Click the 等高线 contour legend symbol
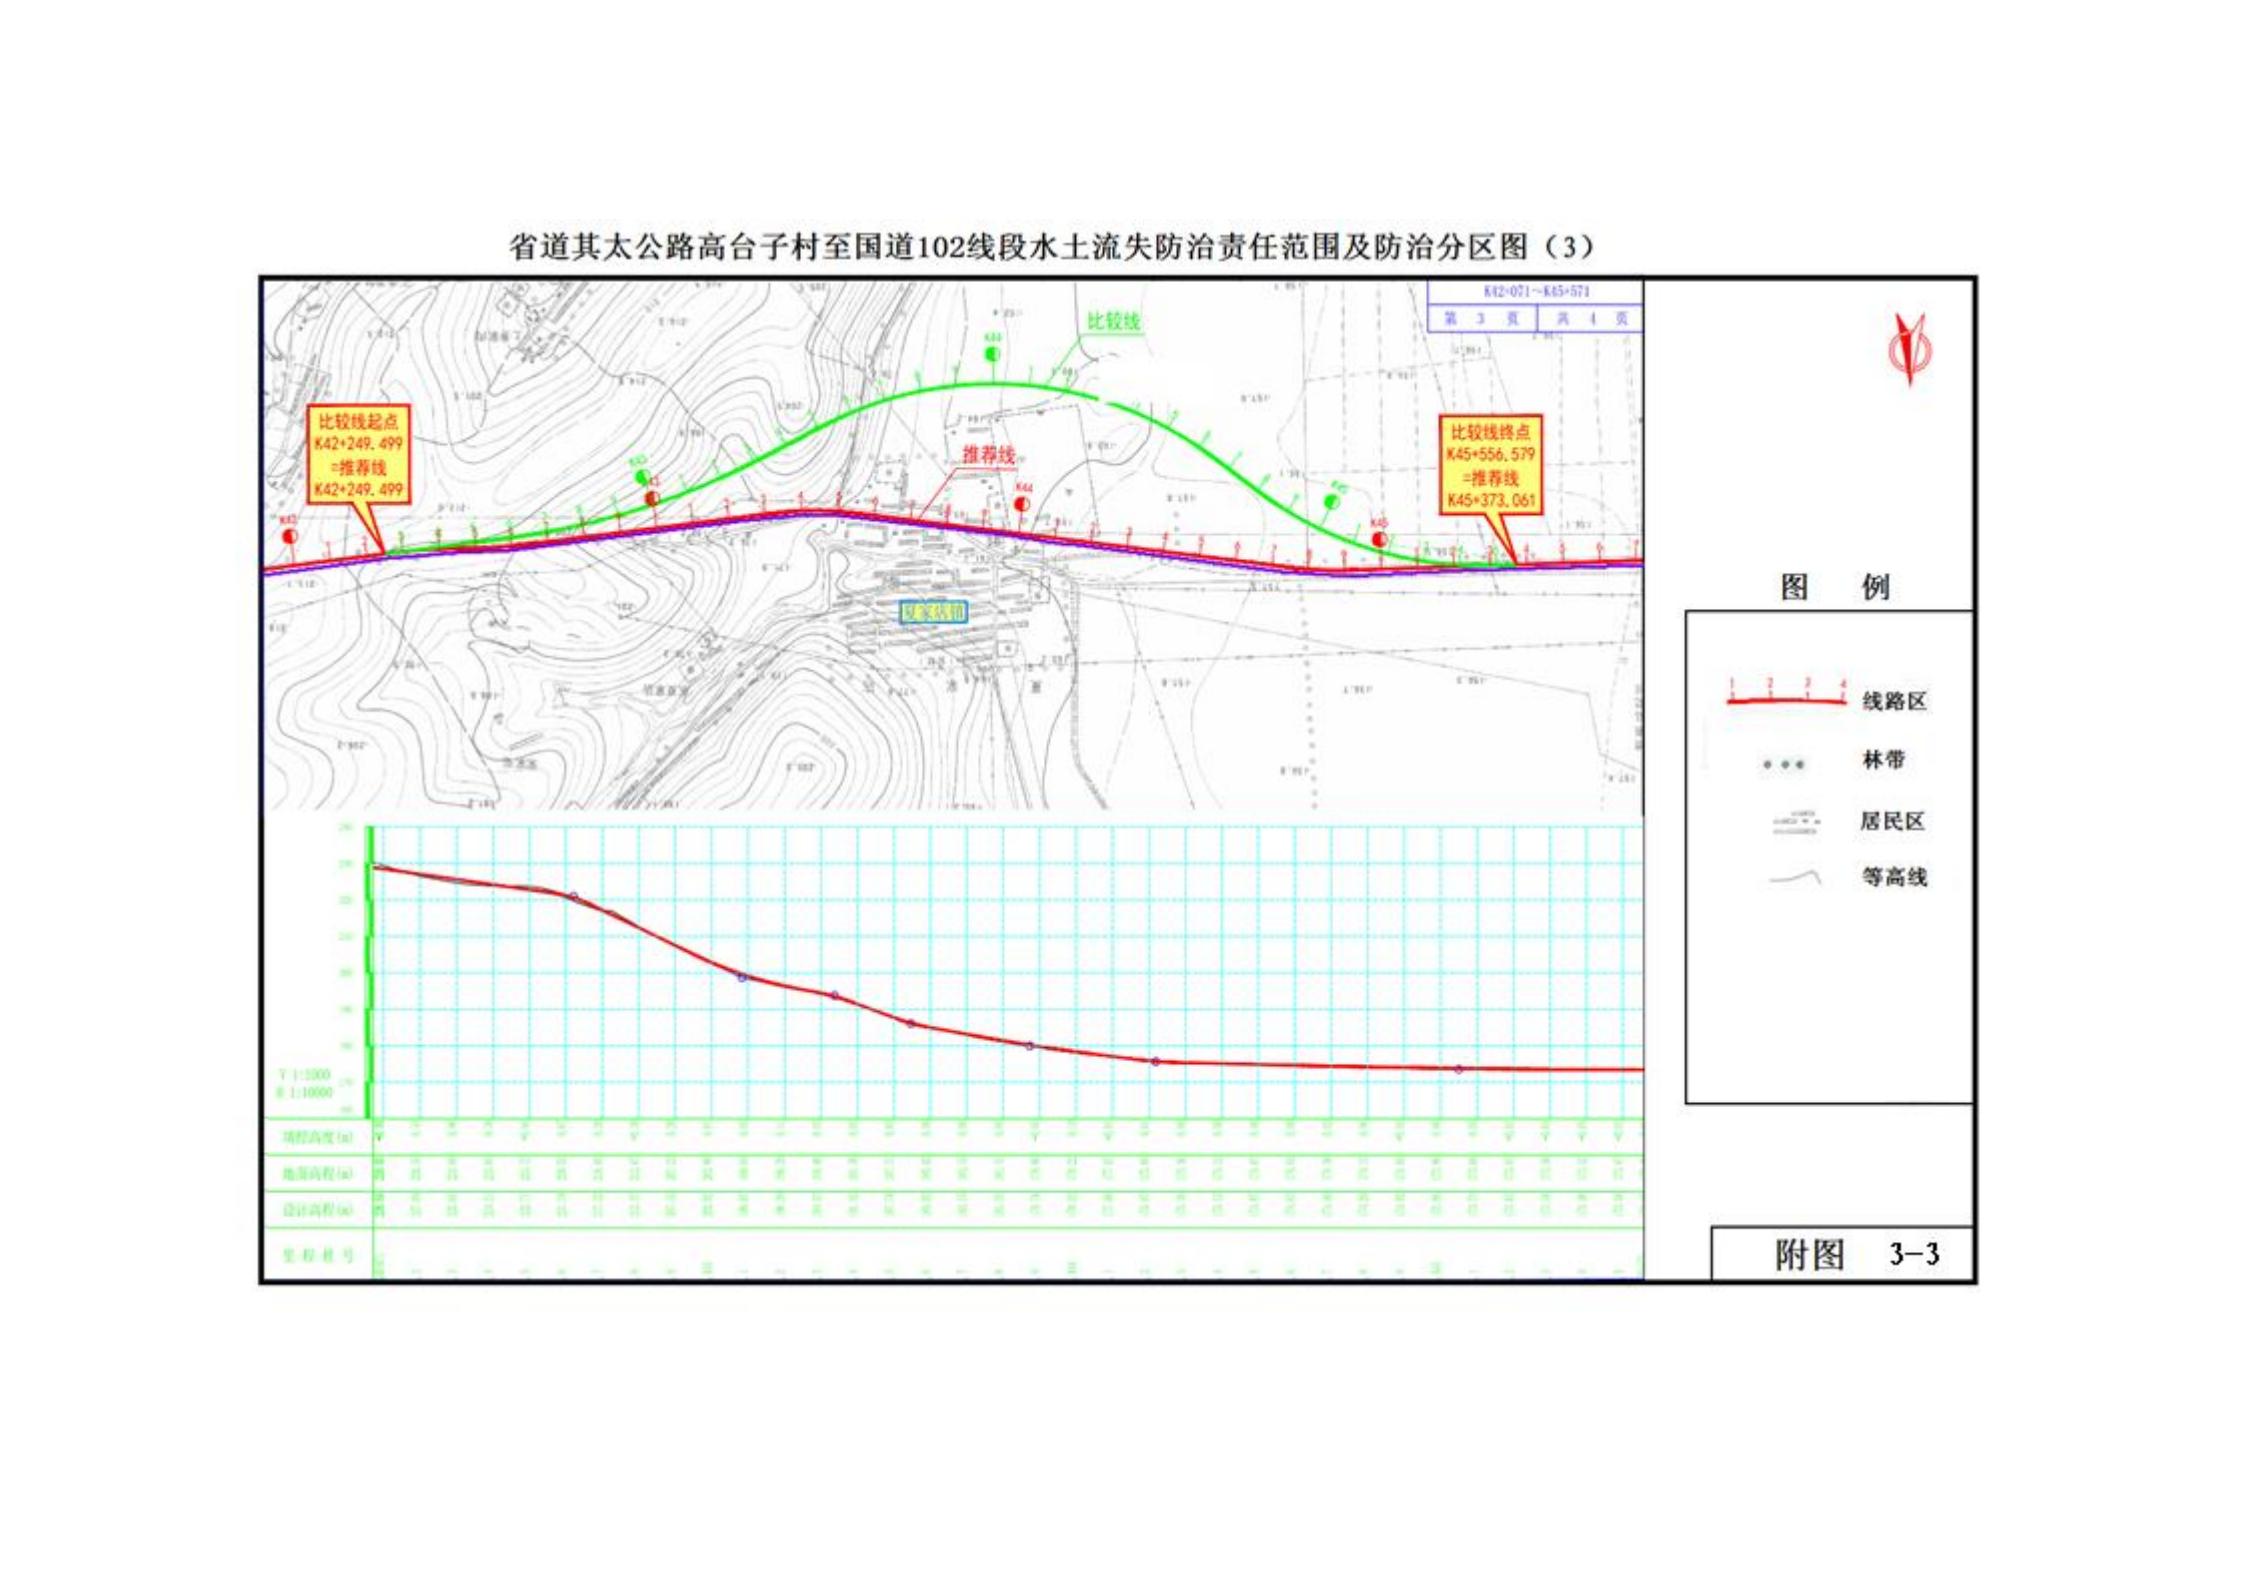This screenshot has width=2245, height=1587. (x=1796, y=878)
